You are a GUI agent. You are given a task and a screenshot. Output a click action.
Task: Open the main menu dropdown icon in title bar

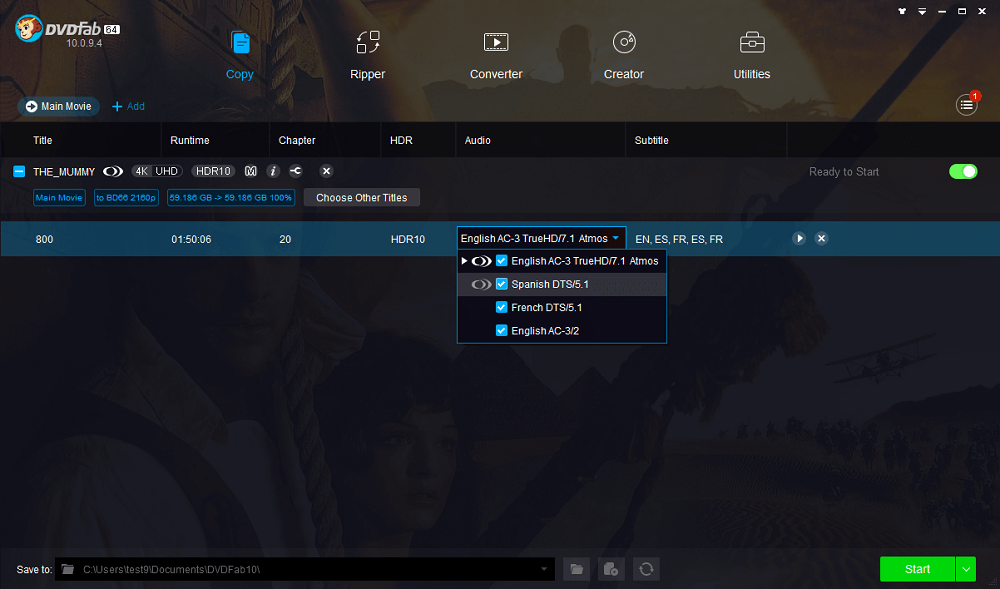(922, 11)
